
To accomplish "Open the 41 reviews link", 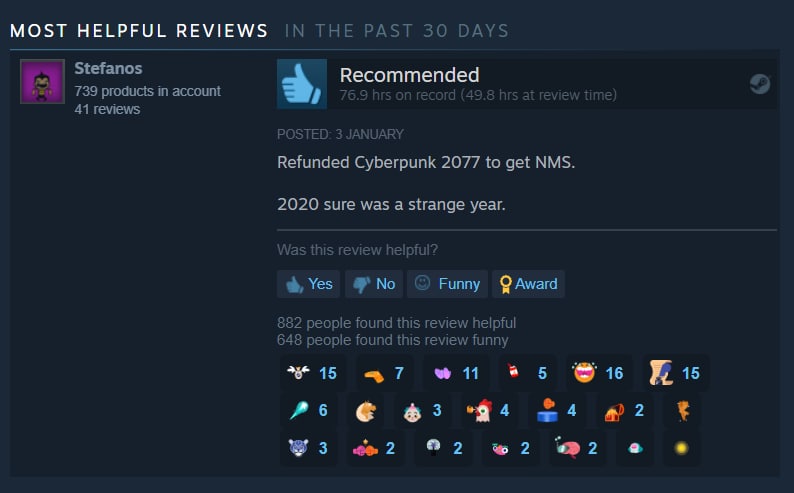I will pos(107,109).
